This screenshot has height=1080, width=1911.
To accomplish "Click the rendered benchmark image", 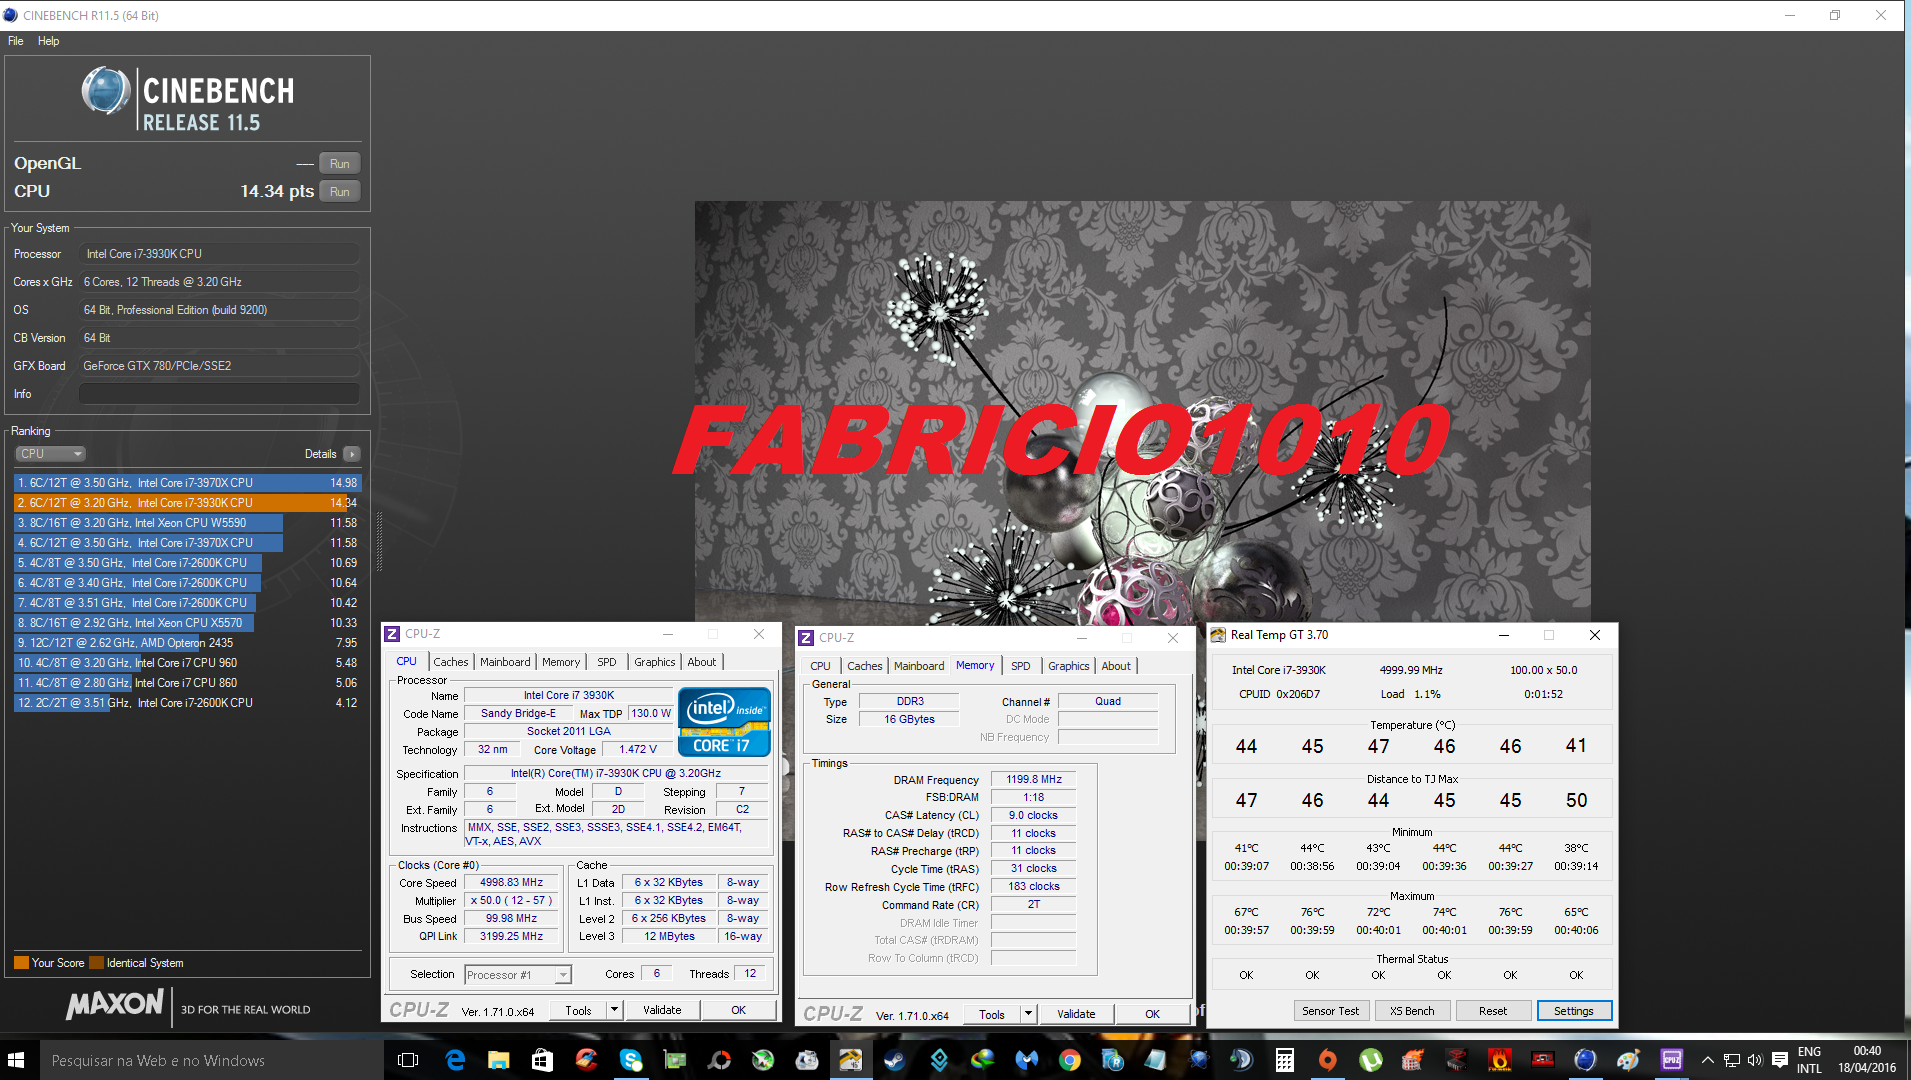I will (x=1142, y=412).
